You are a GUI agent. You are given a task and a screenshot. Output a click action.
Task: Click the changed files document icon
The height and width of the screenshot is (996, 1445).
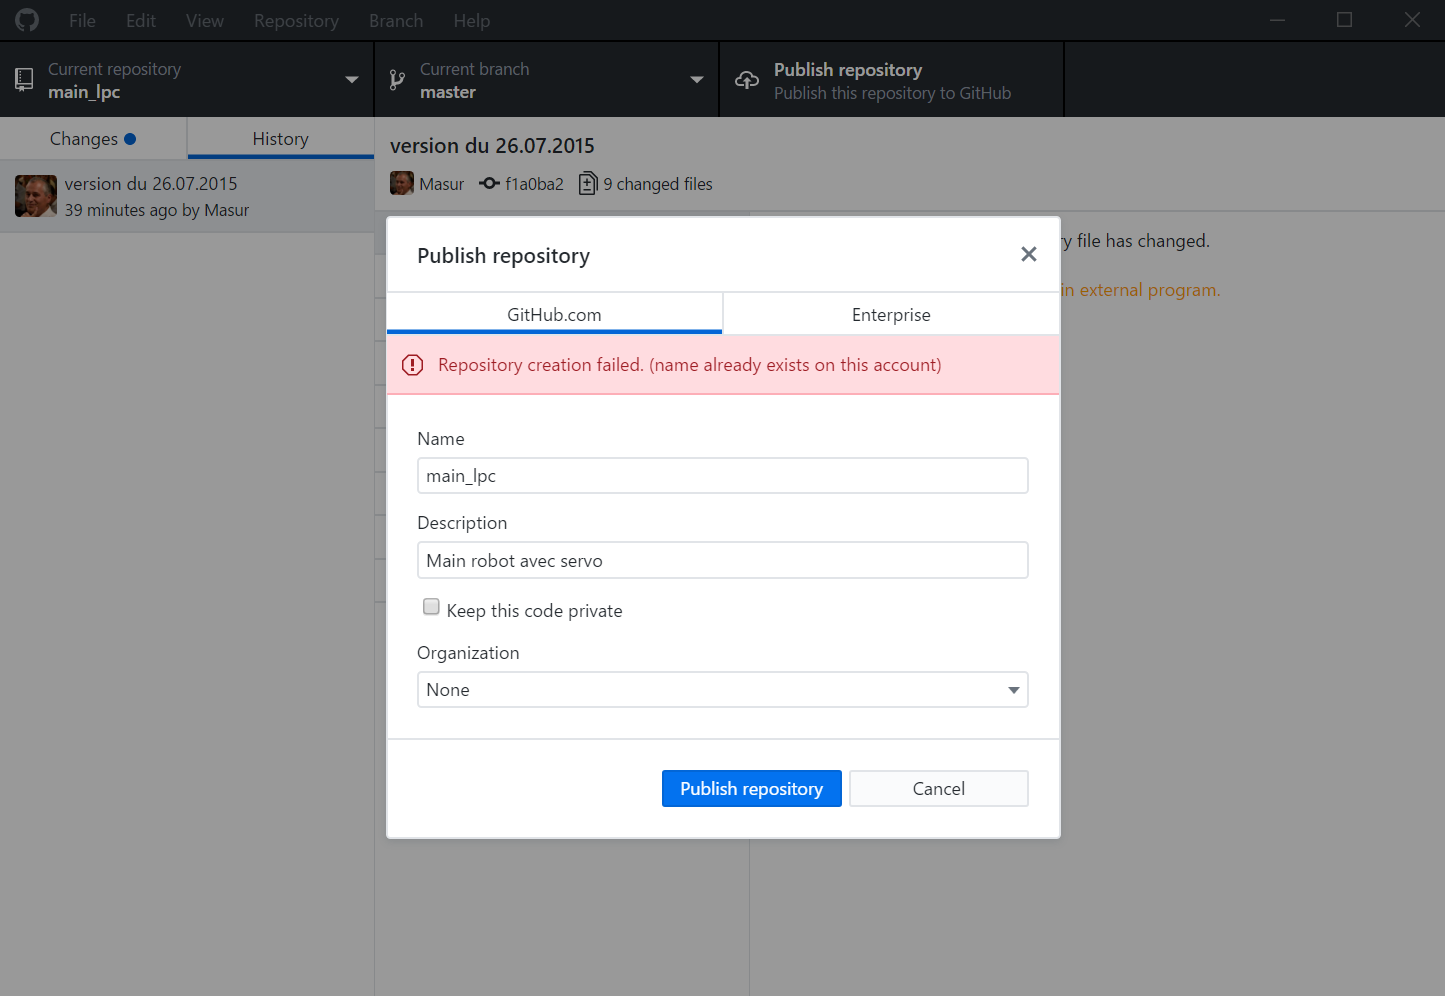588,183
